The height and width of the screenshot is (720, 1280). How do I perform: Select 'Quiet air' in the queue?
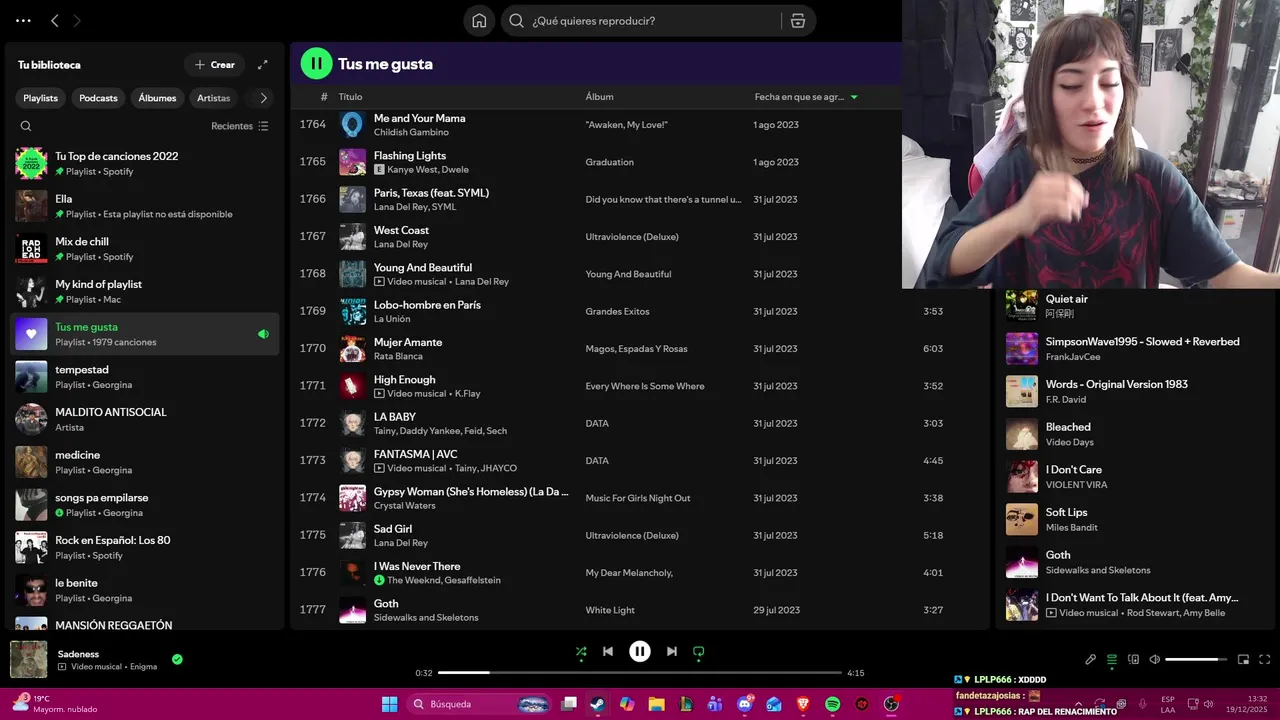click(1067, 299)
